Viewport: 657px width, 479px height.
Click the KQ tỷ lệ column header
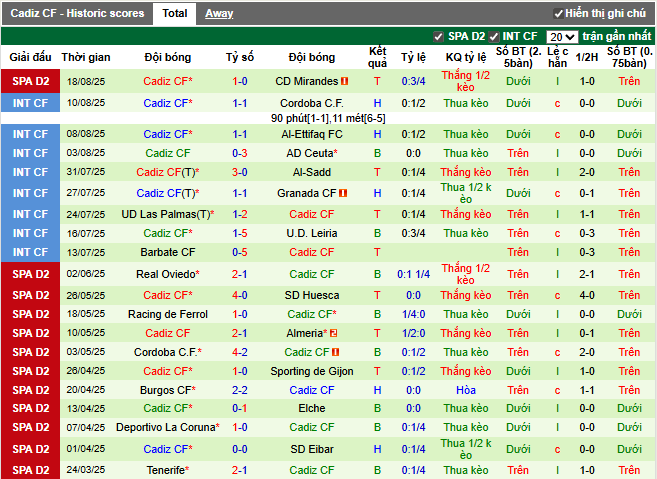tap(466, 57)
